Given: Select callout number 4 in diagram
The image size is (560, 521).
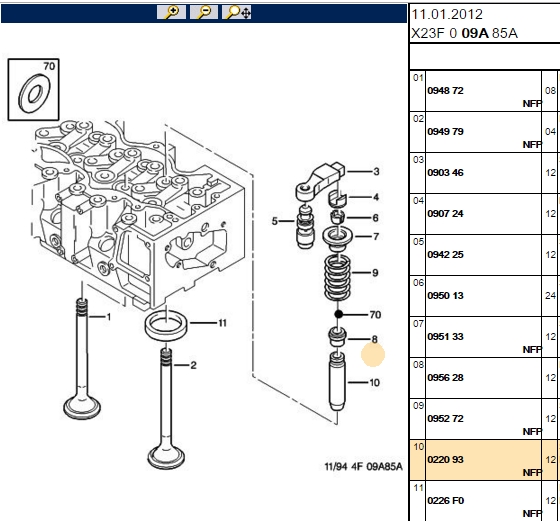Looking at the screenshot, I should pyautogui.click(x=376, y=197).
